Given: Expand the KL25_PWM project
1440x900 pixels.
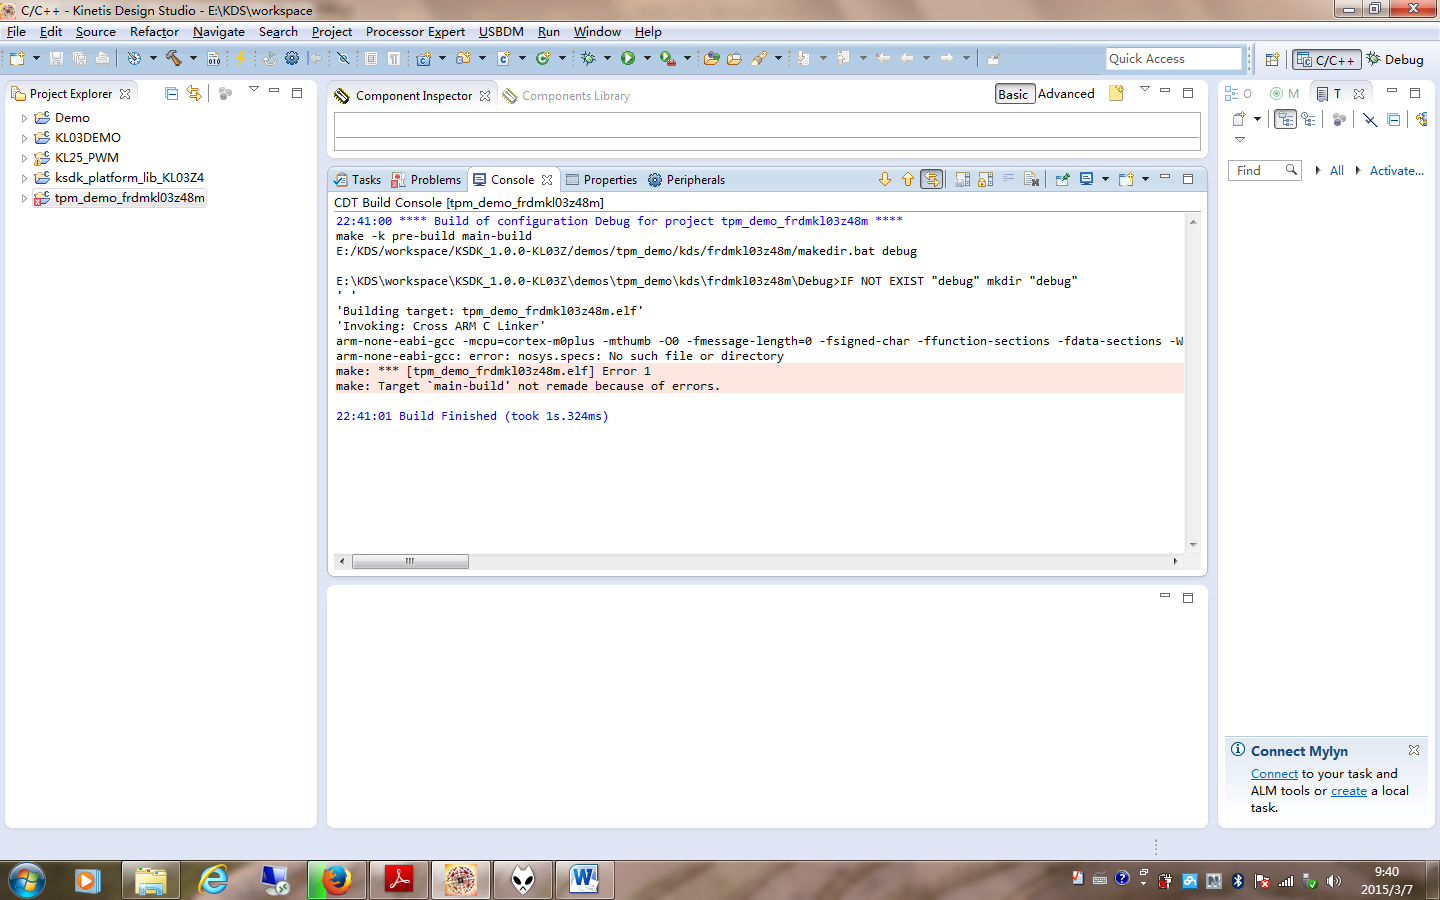Looking at the screenshot, I should click(24, 158).
